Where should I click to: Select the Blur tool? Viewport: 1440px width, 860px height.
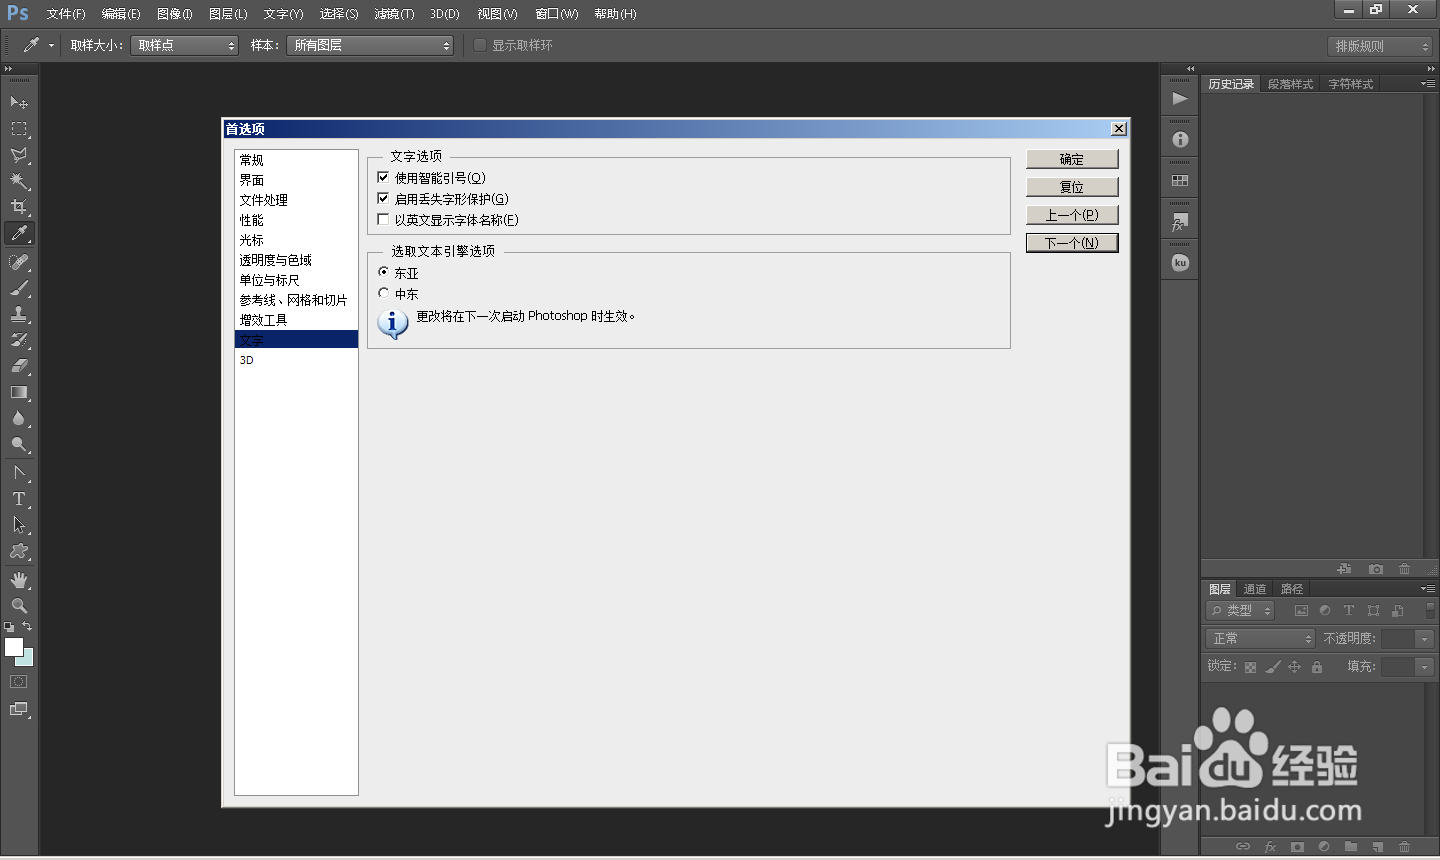19,418
